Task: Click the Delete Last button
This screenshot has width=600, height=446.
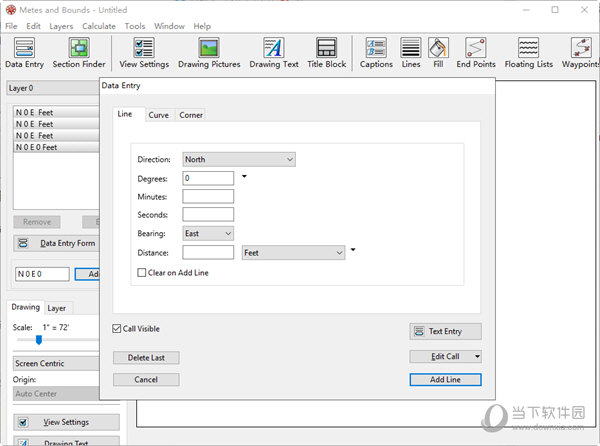Action: click(x=146, y=358)
